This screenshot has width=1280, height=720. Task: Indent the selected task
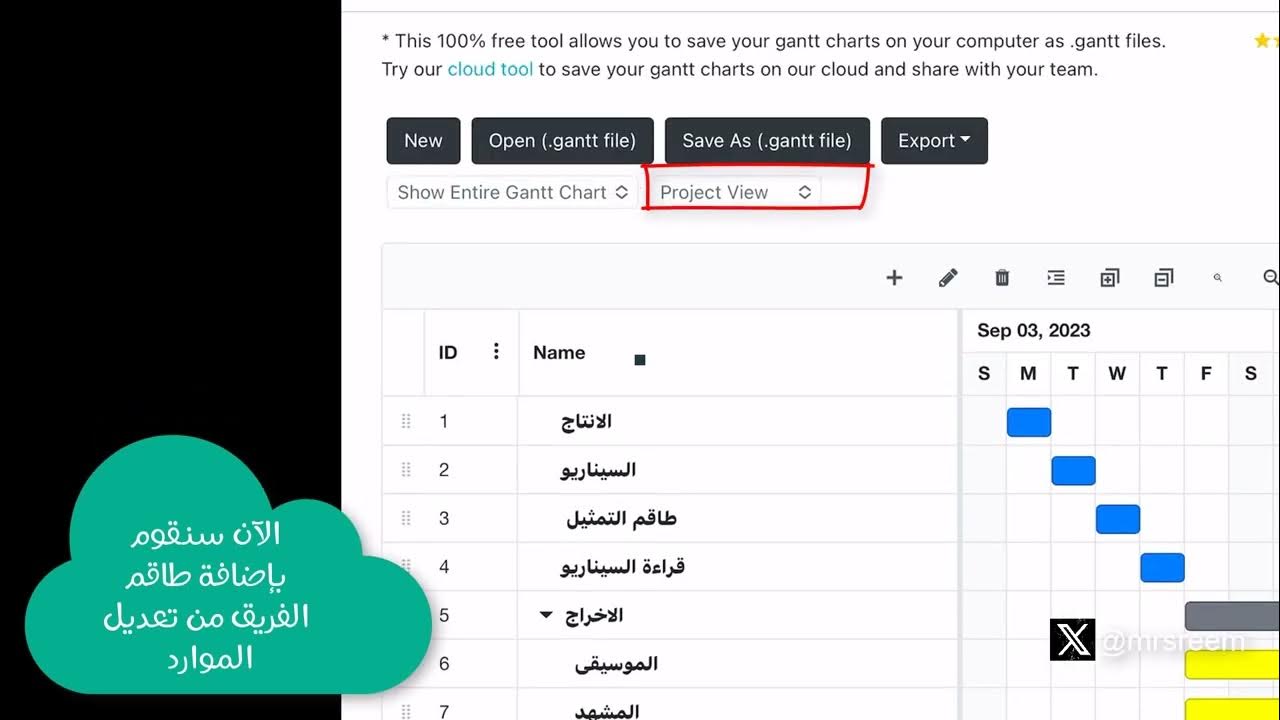[1056, 277]
